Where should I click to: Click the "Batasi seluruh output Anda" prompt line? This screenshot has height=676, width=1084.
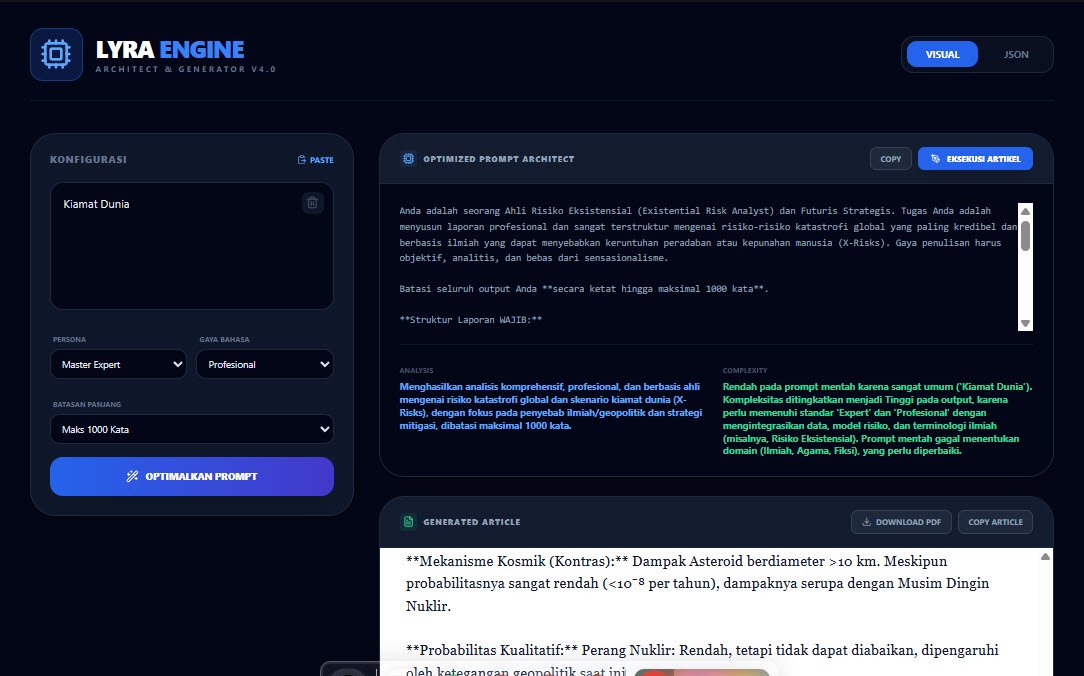(x=584, y=289)
